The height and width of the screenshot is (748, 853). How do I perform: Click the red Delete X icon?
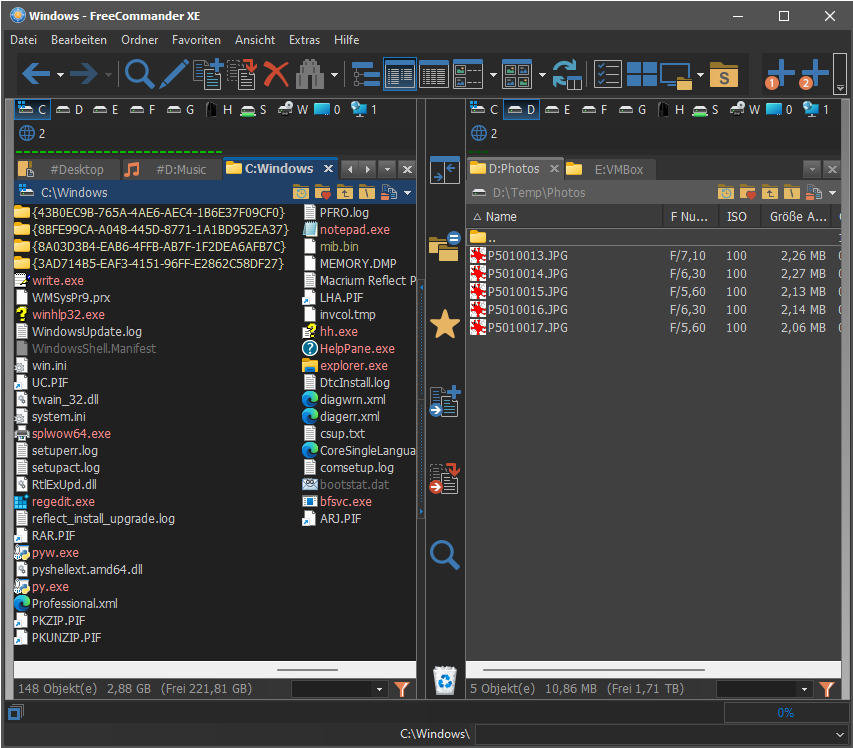tap(276, 74)
